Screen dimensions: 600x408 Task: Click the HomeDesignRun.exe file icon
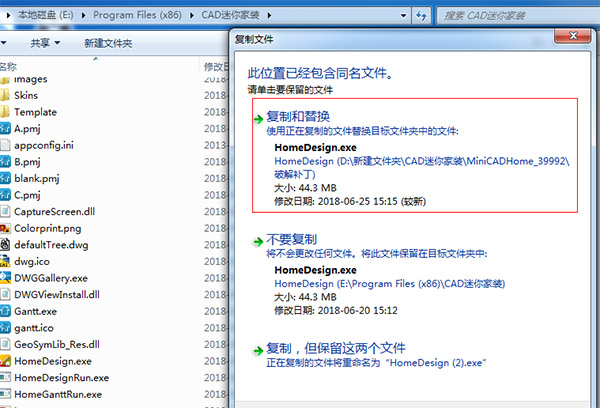(x=5, y=378)
